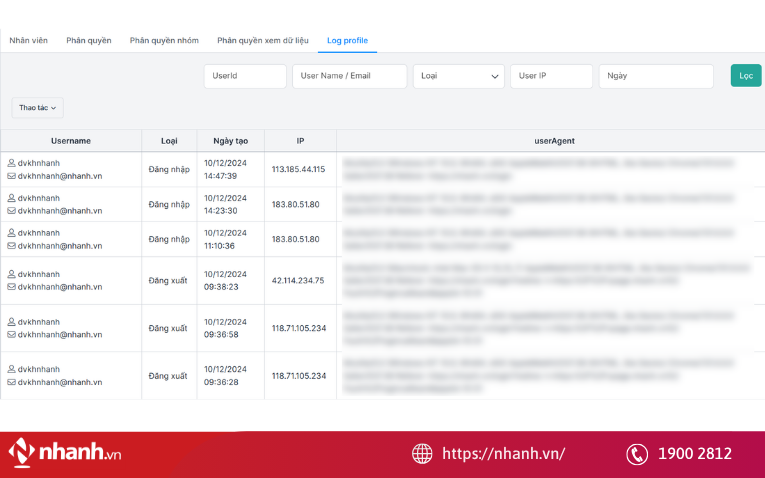Image resolution: width=765 pixels, height=478 pixels.
Task: Click timestamp 10/12/2024 14:47:39
Action: point(225,169)
